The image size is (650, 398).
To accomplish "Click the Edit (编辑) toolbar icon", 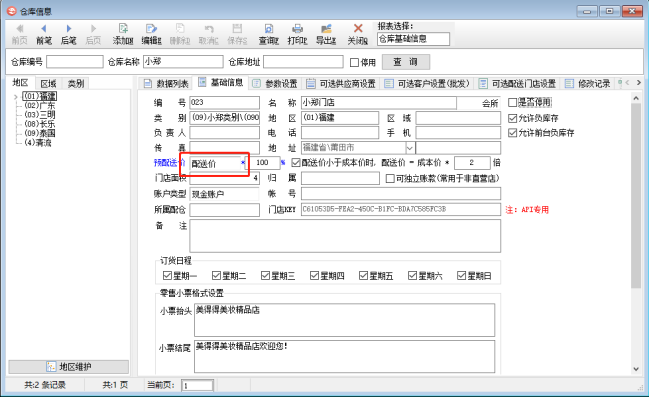I will click(x=151, y=28).
